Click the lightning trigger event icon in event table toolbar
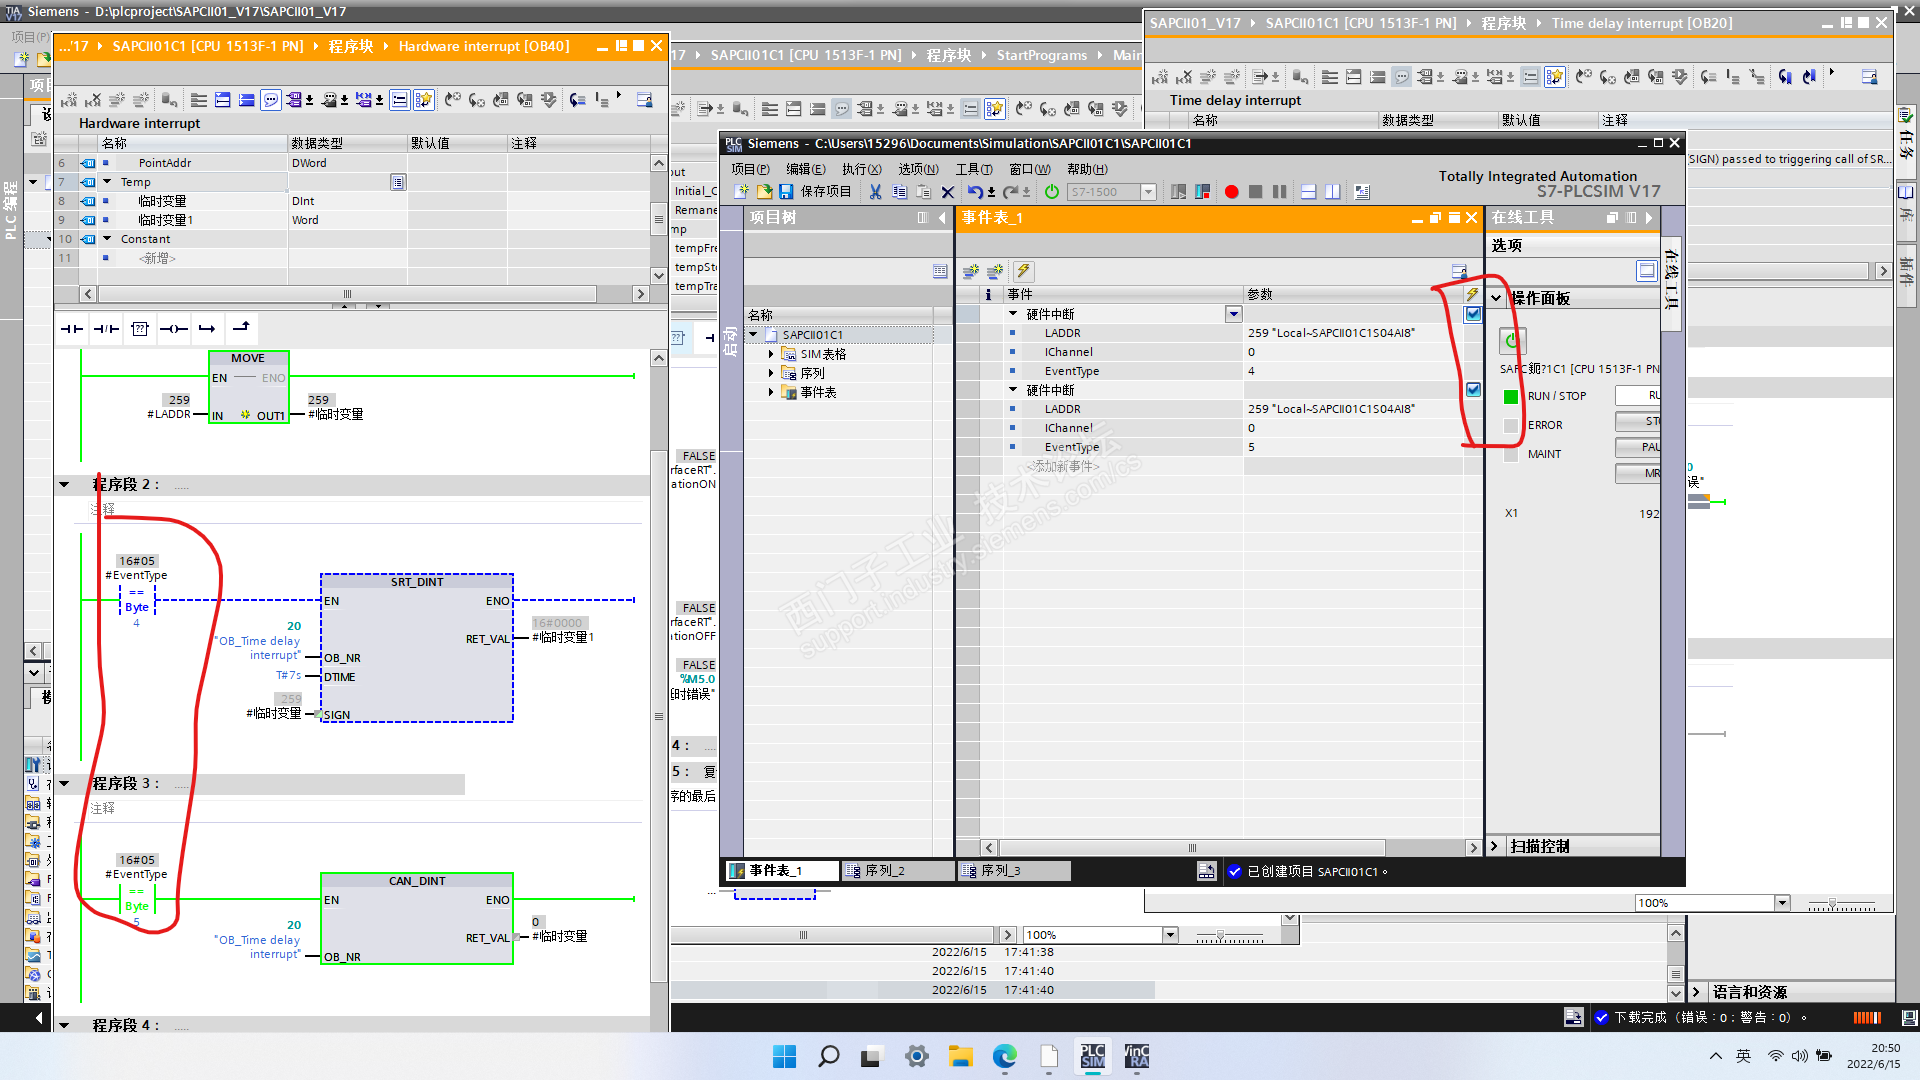Screen dimensions: 1920x1080 click(1023, 271)
